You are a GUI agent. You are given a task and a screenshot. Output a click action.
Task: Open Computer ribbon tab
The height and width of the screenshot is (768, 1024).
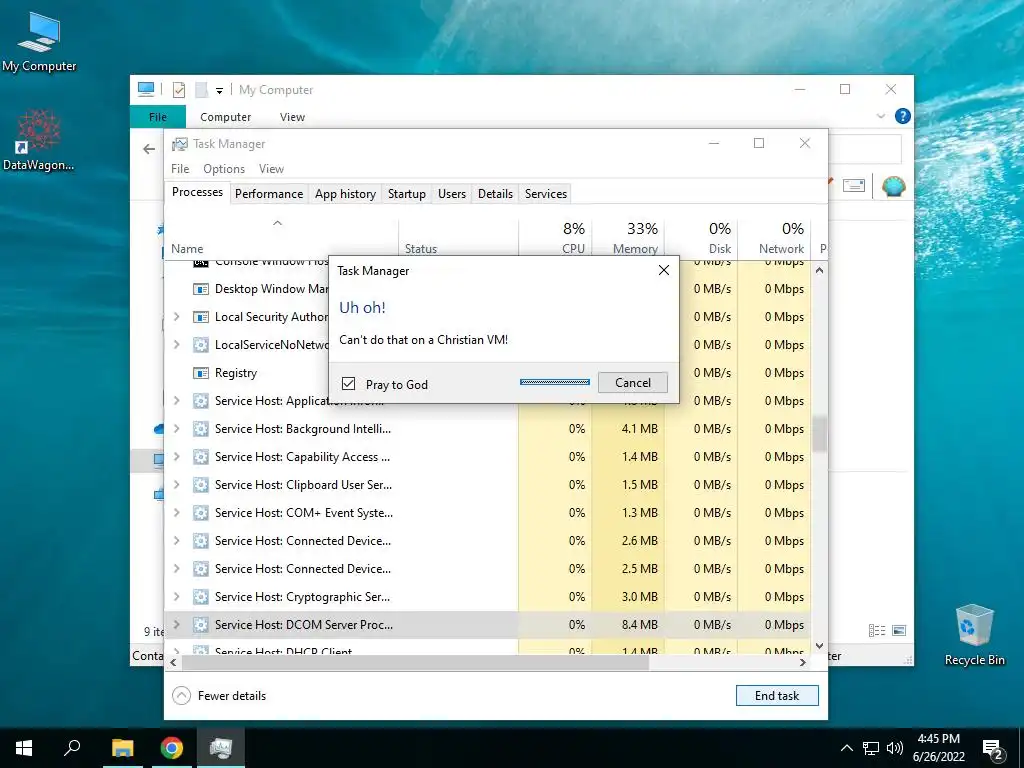(225, 117)
